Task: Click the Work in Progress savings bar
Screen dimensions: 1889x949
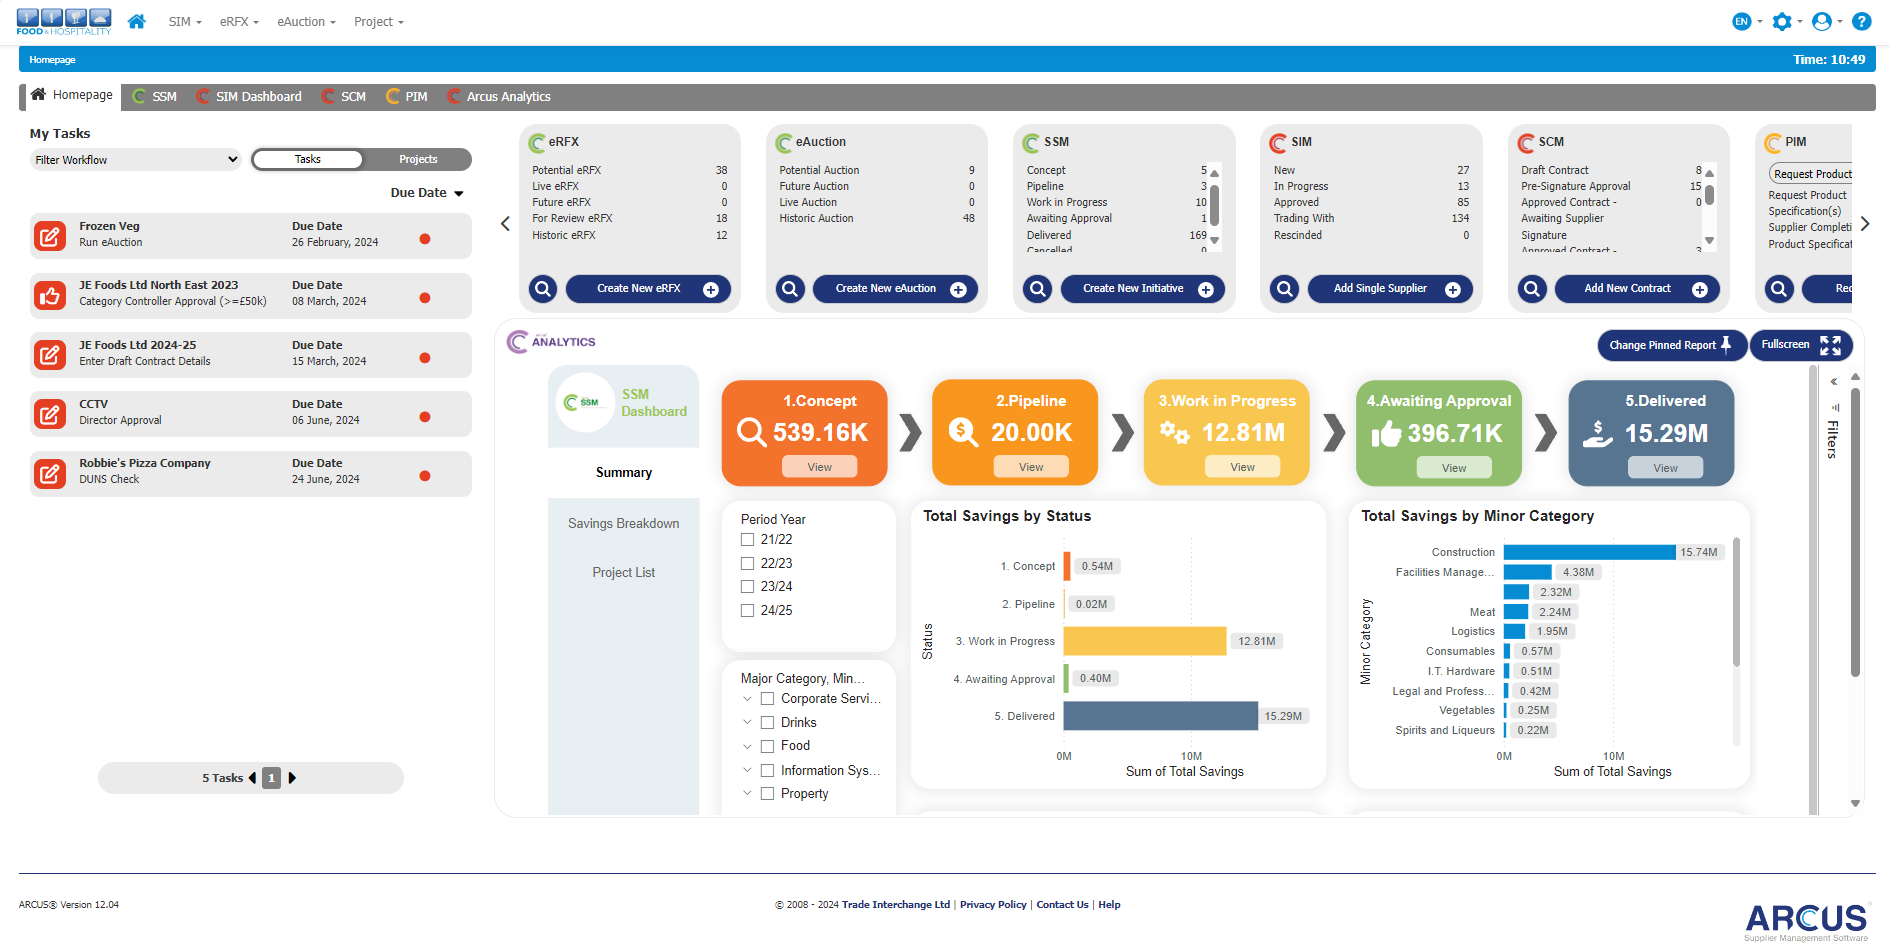Action: pos(1144,641)
